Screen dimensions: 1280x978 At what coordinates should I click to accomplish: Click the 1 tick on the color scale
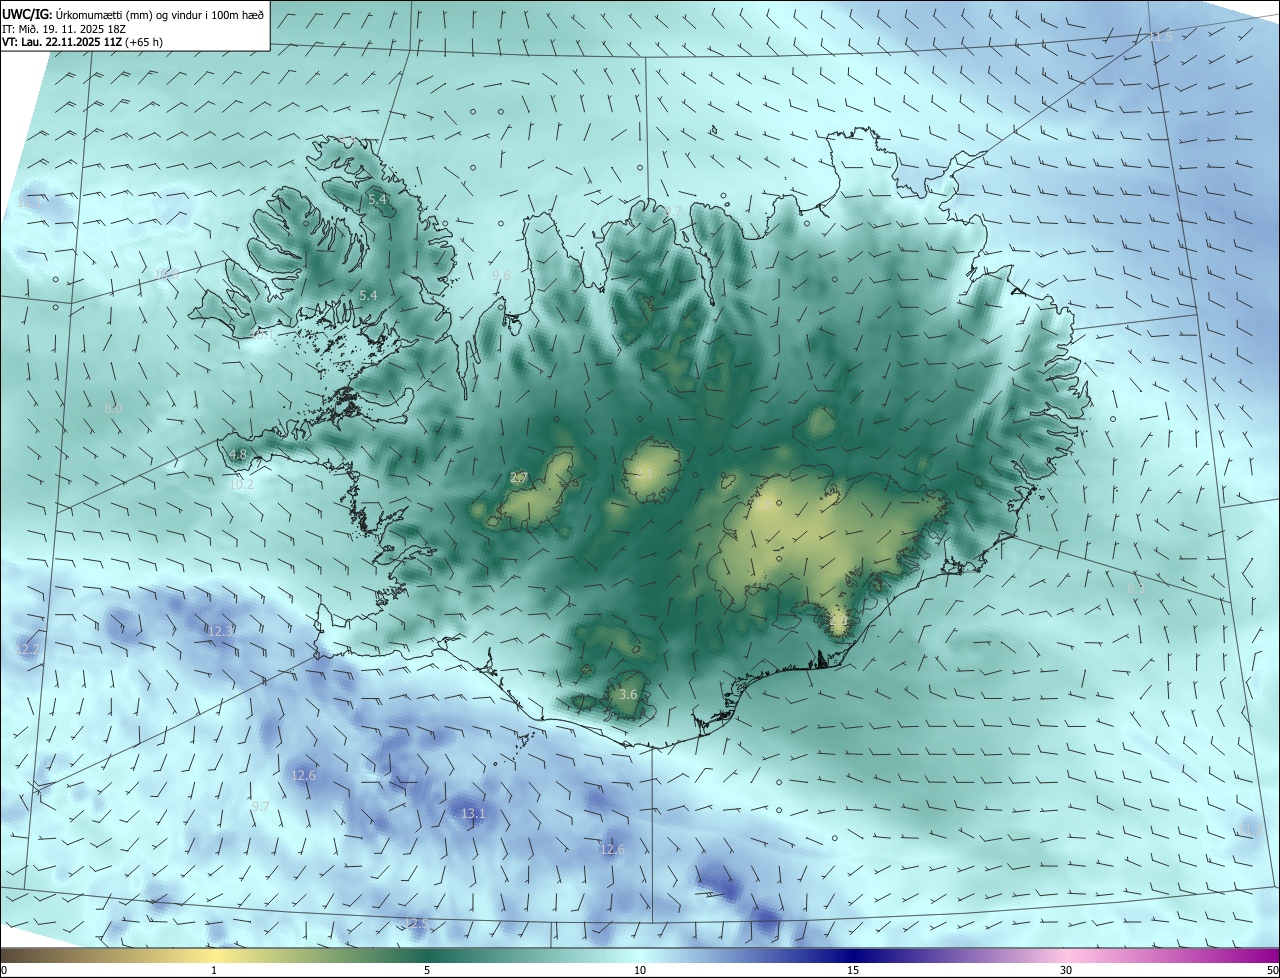click(x=214, y=970)
